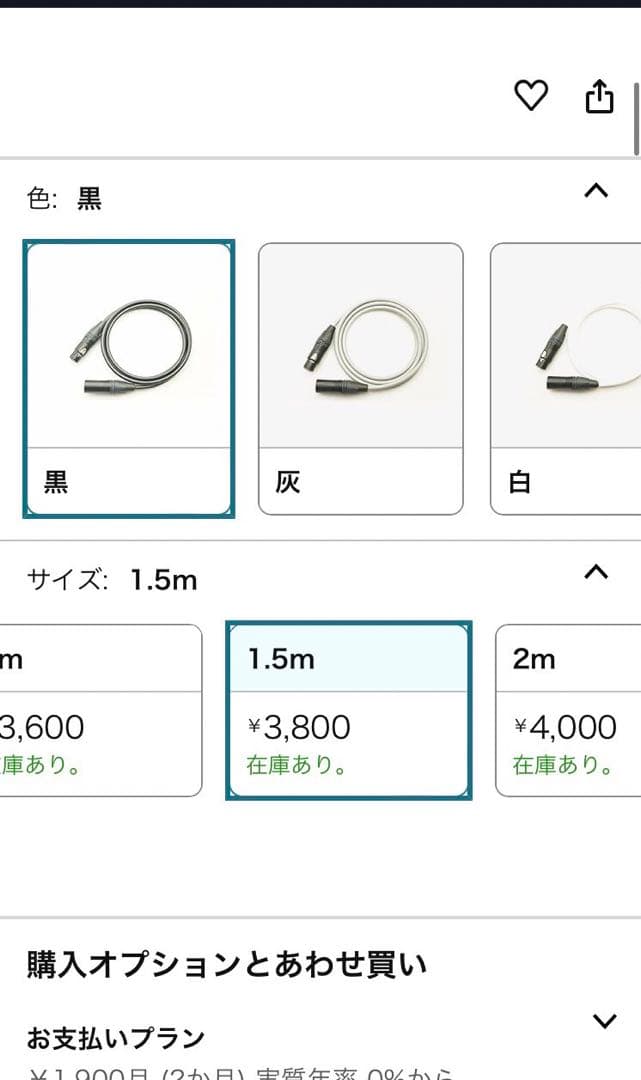Tap the share icon
This screenshot has width=641, height=1080.
(x=598, y=97)
